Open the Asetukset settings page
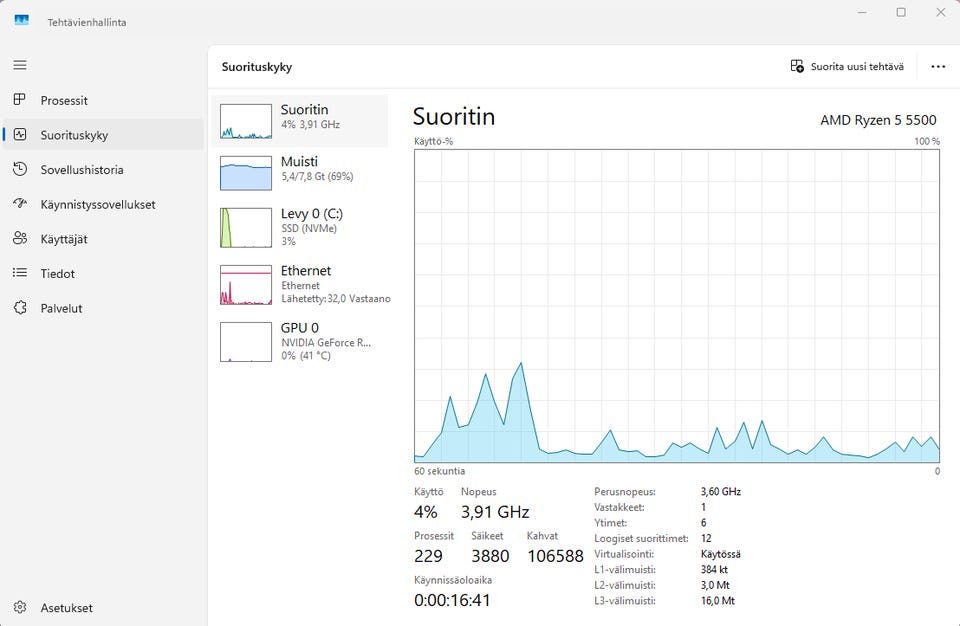Screen dimensions: 960x626 pyautogui.click(x=103, y=608)
